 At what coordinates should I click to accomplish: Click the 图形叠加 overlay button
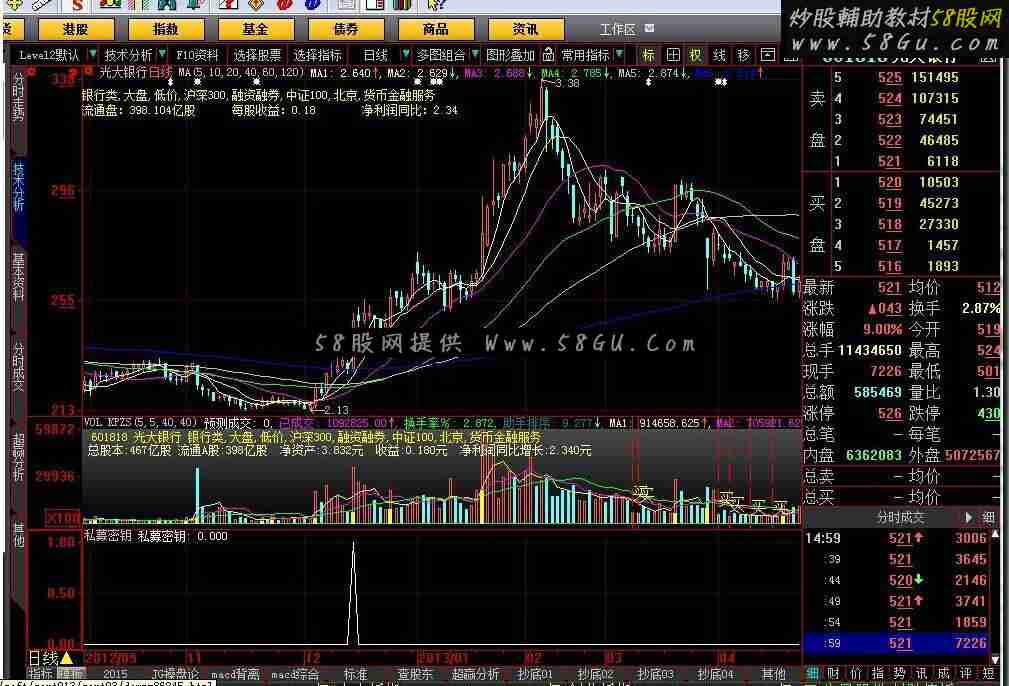click(510, 55)
